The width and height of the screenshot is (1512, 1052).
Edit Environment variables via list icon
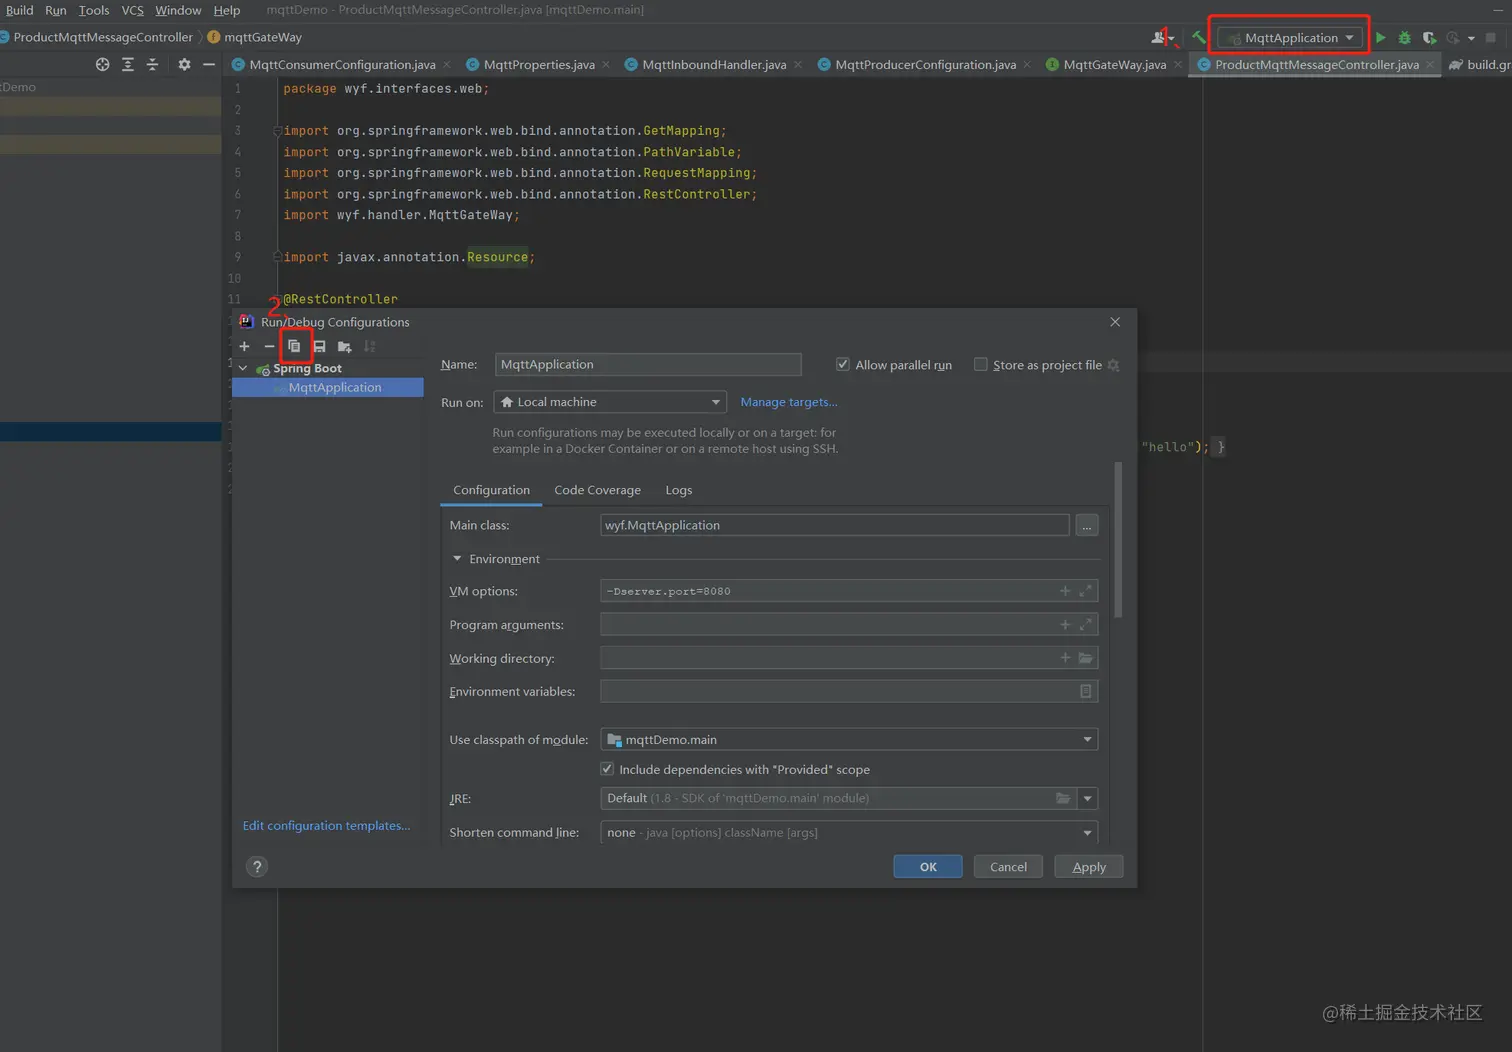click(1085, 691)
